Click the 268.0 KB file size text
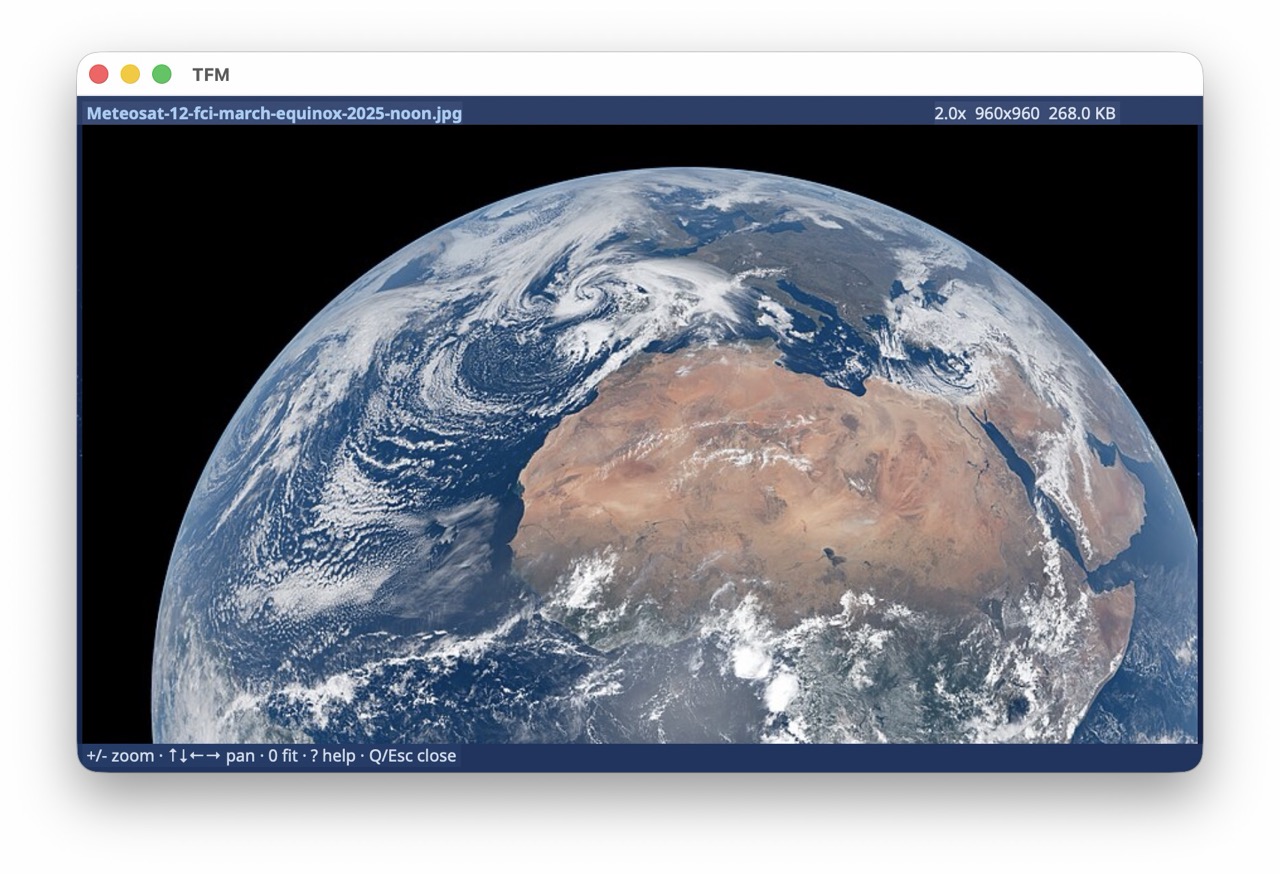Viewport: 1280px width, 874px height. click(x=1082, y=113)
